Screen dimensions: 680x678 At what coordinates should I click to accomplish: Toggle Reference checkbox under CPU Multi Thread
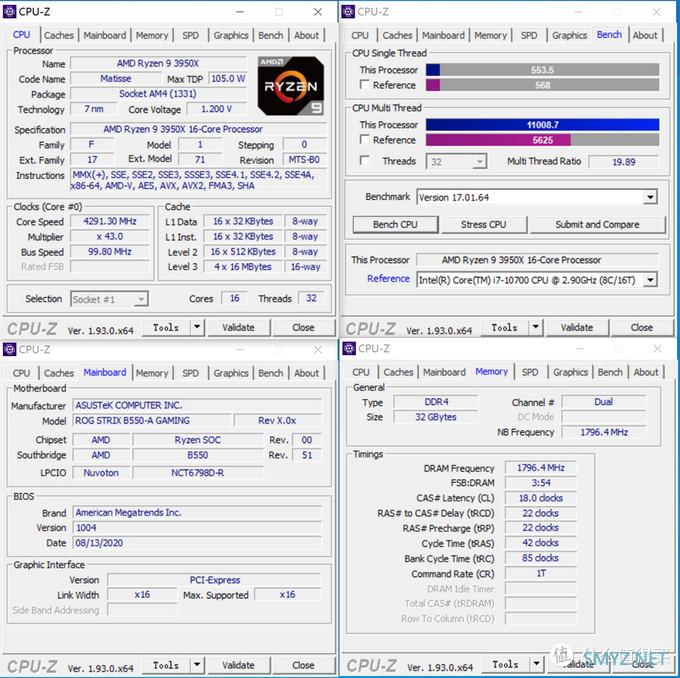tap(365, 139)
